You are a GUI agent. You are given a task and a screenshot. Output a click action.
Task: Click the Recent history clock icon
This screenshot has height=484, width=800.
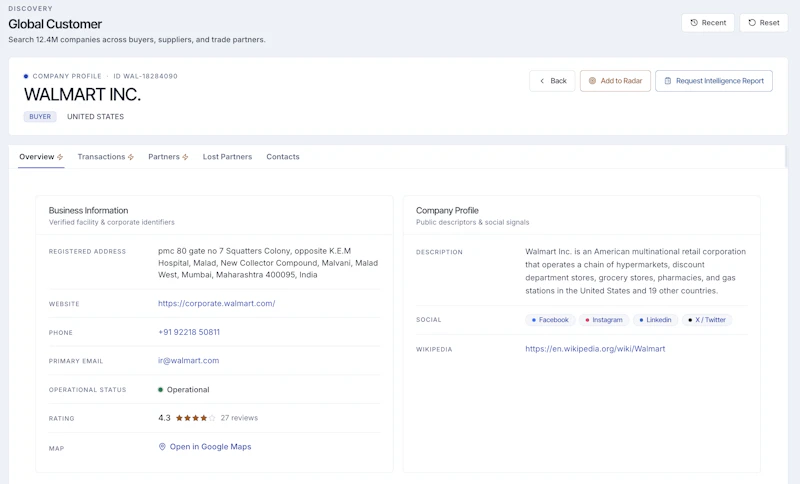click(x=694, y=22)
